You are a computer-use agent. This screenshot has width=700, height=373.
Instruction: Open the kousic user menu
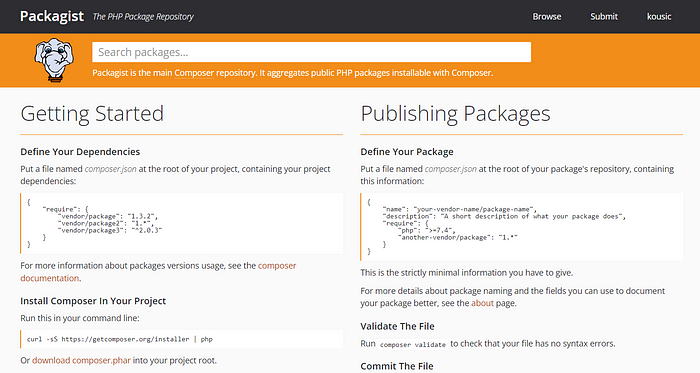pos(659,17)
